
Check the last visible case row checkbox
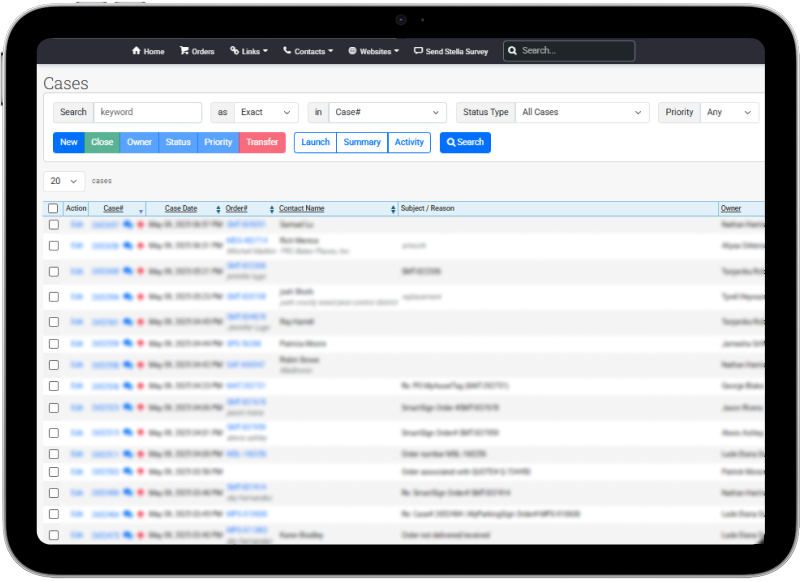[x=53, y=535]
